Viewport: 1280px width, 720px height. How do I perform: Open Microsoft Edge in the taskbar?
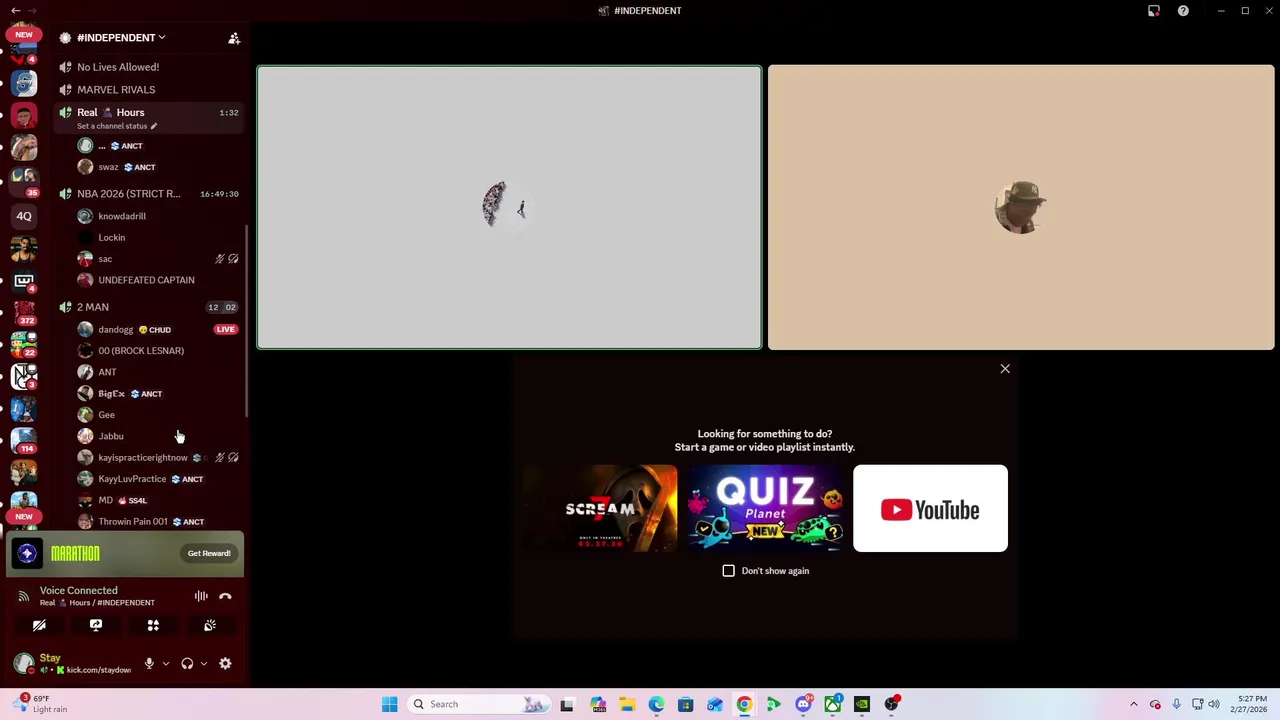[x=656, y=704]
